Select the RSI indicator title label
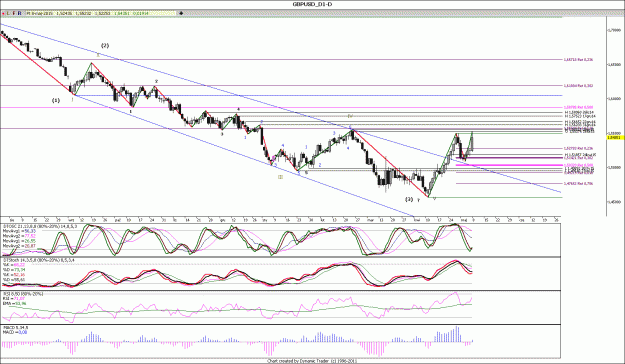Viewport: 625px width, 364px height. tap(23, 294)
